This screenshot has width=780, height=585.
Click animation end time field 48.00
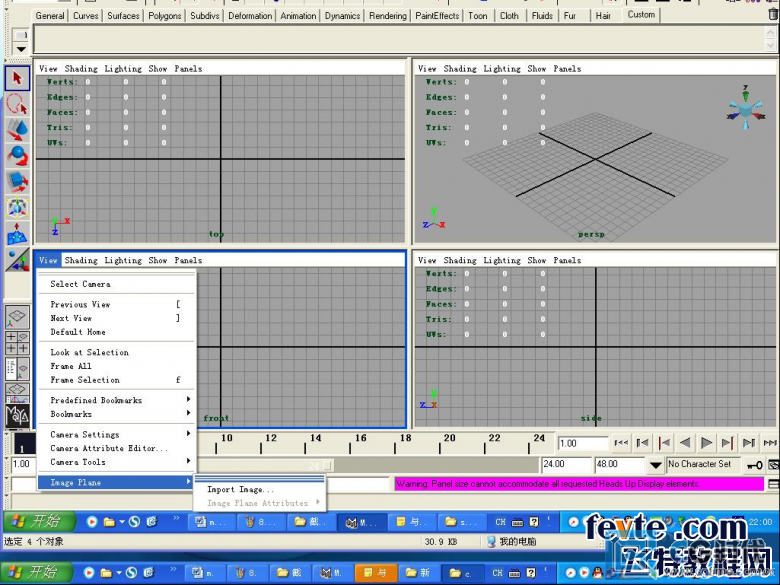[x=619, y=465]
